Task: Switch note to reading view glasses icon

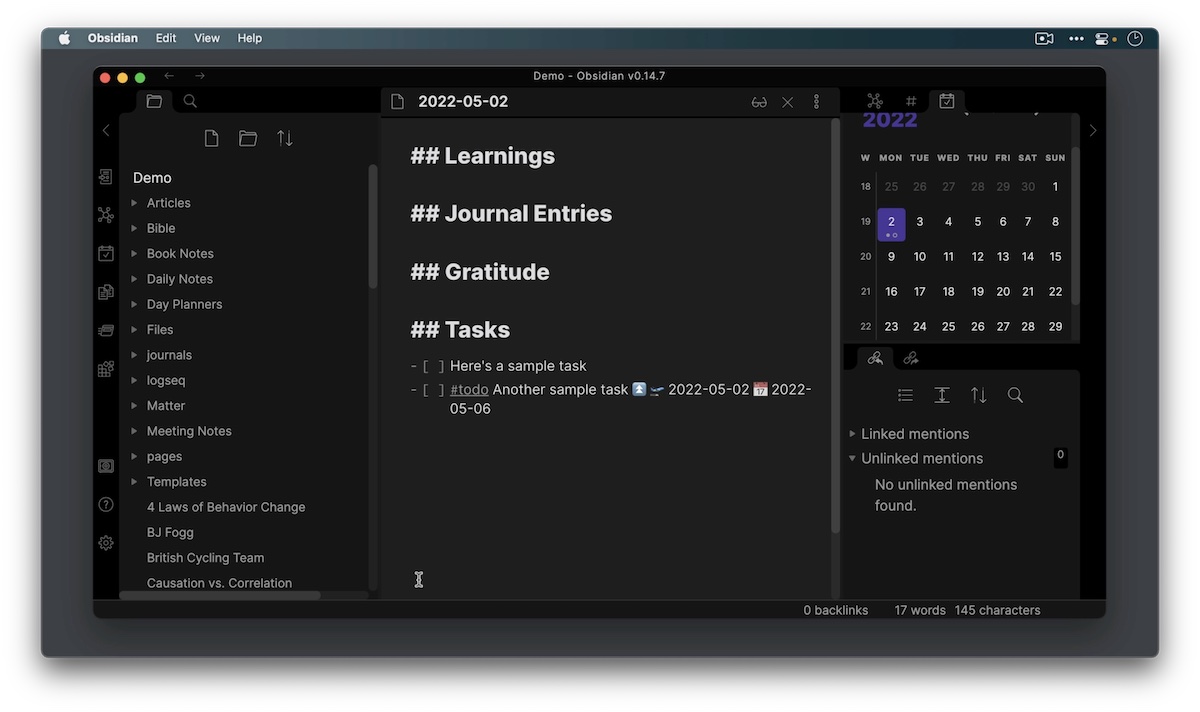Action: (760, 102)
